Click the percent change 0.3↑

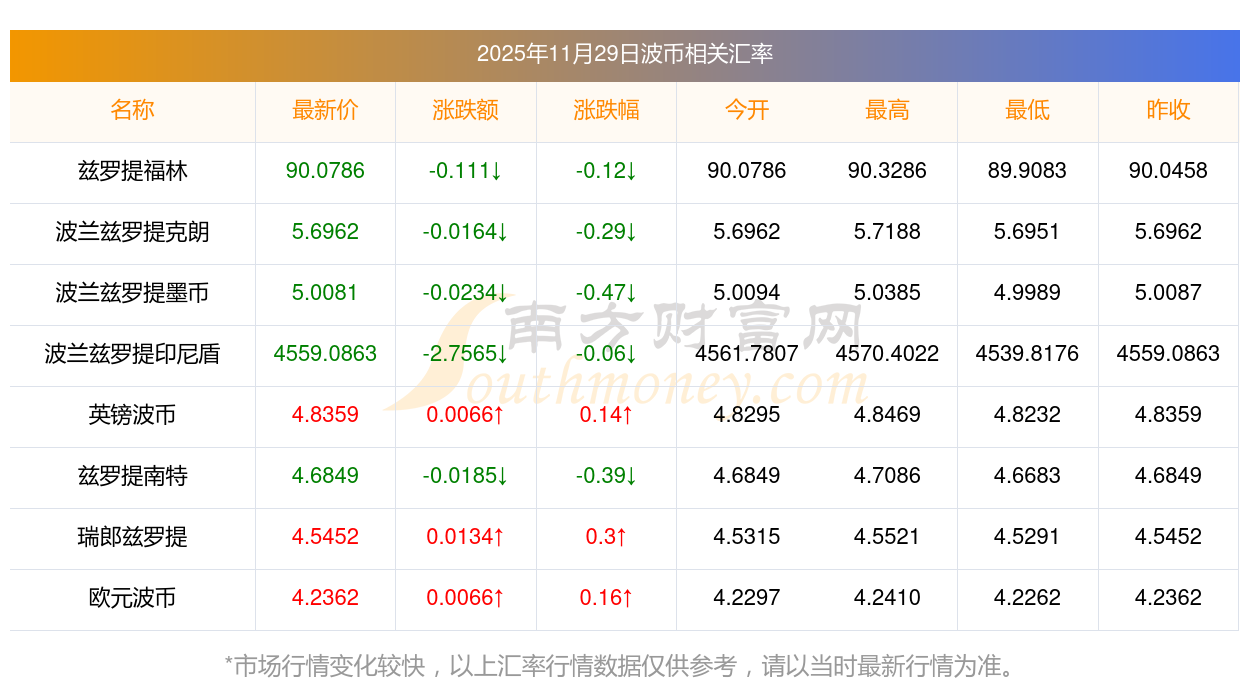606,537
